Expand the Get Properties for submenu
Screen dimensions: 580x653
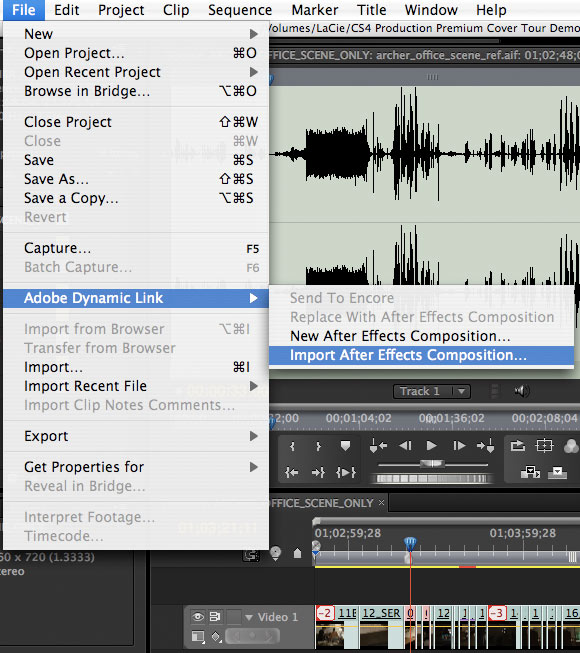tap(136, 467)
